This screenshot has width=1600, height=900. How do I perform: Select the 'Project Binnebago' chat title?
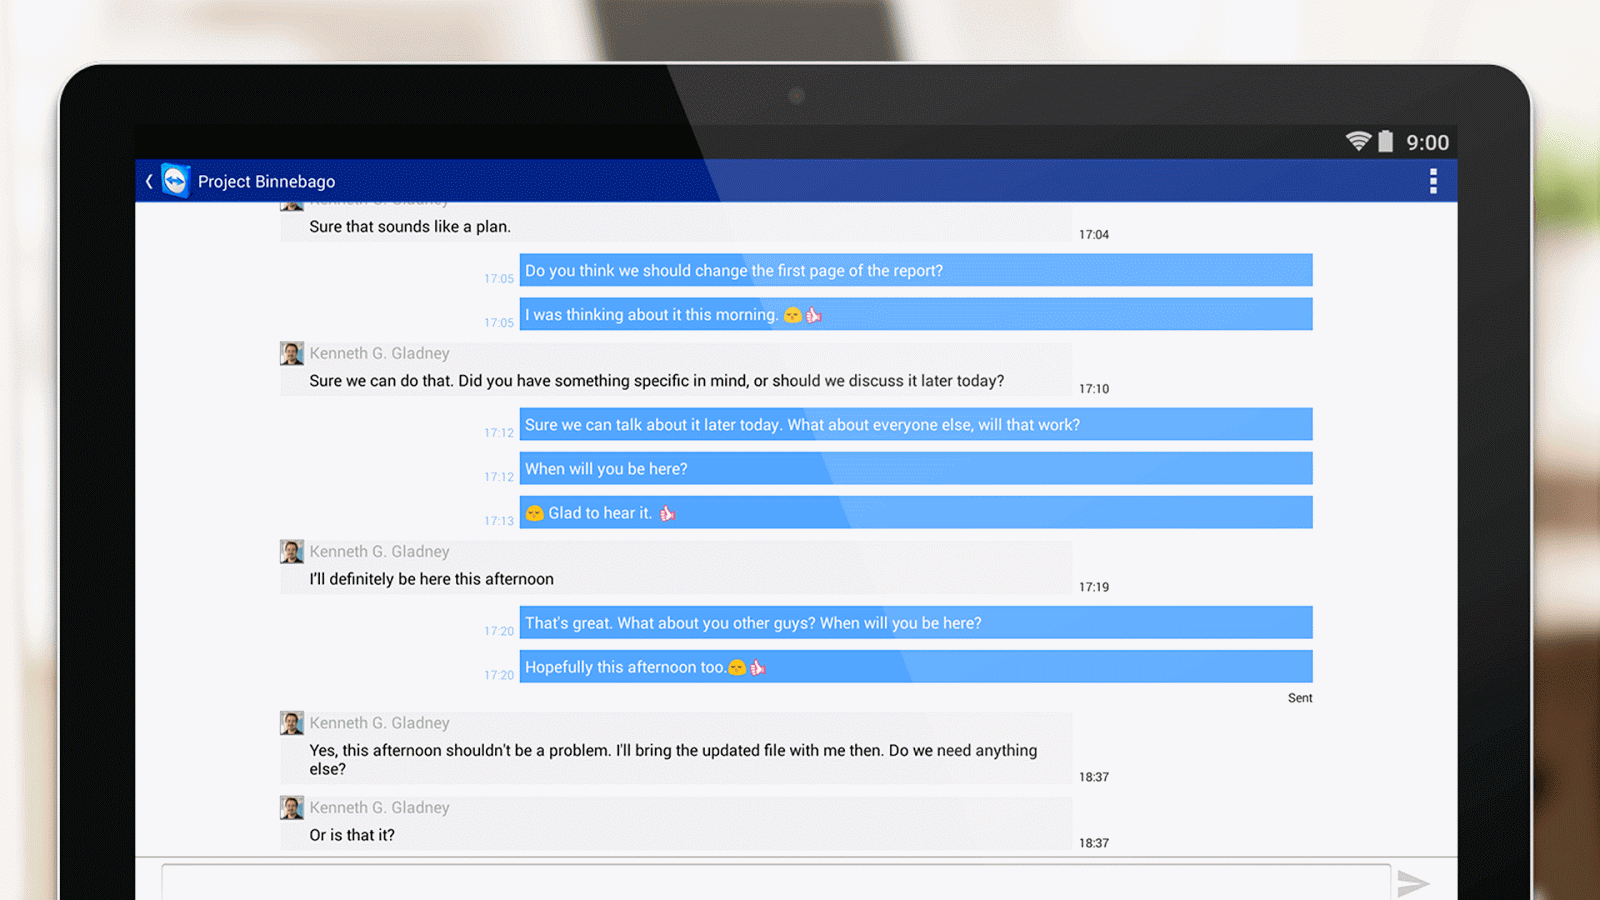point(266,181)
